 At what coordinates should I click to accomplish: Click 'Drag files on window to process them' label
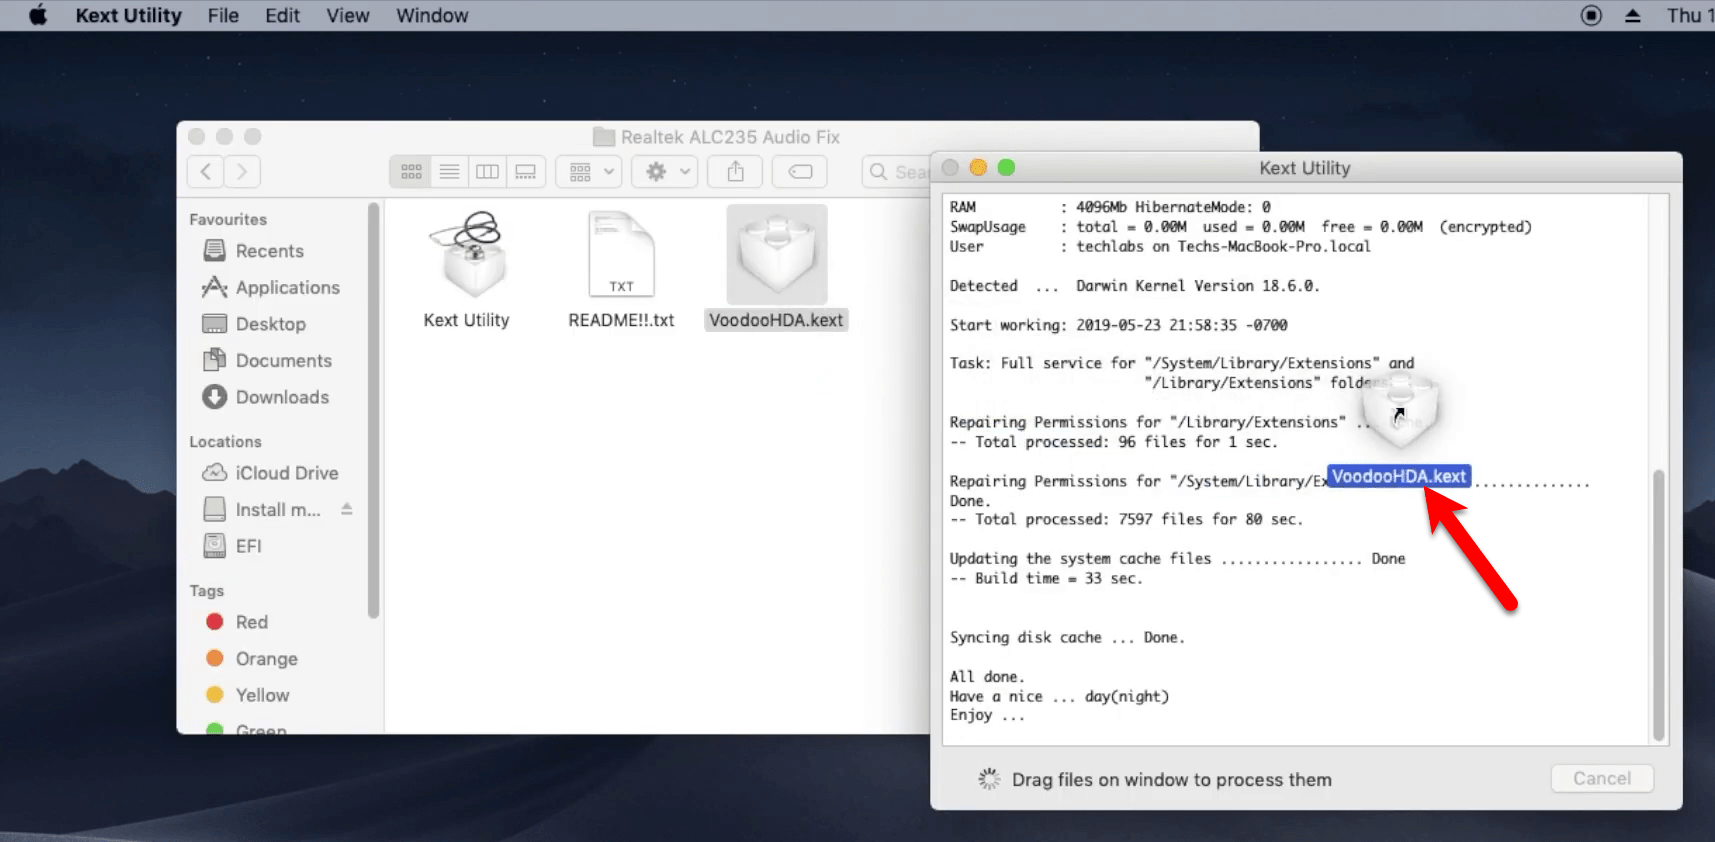pos(1171,780)
